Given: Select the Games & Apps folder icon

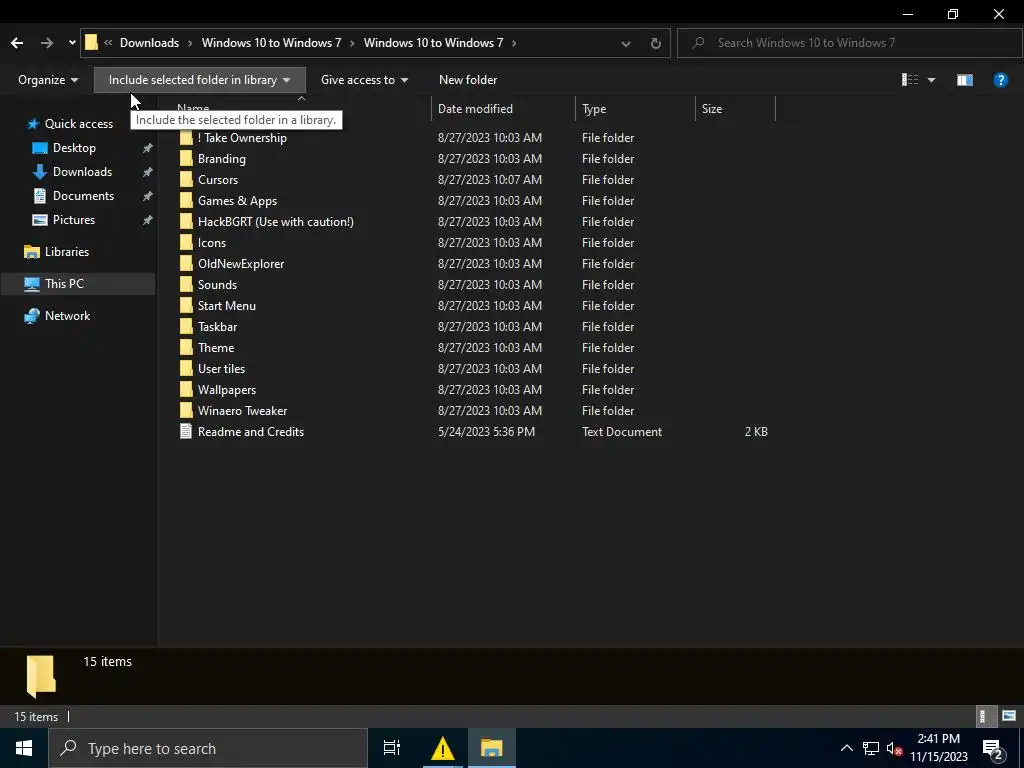Looking at the screenshot, I should (x=187, y=200).
